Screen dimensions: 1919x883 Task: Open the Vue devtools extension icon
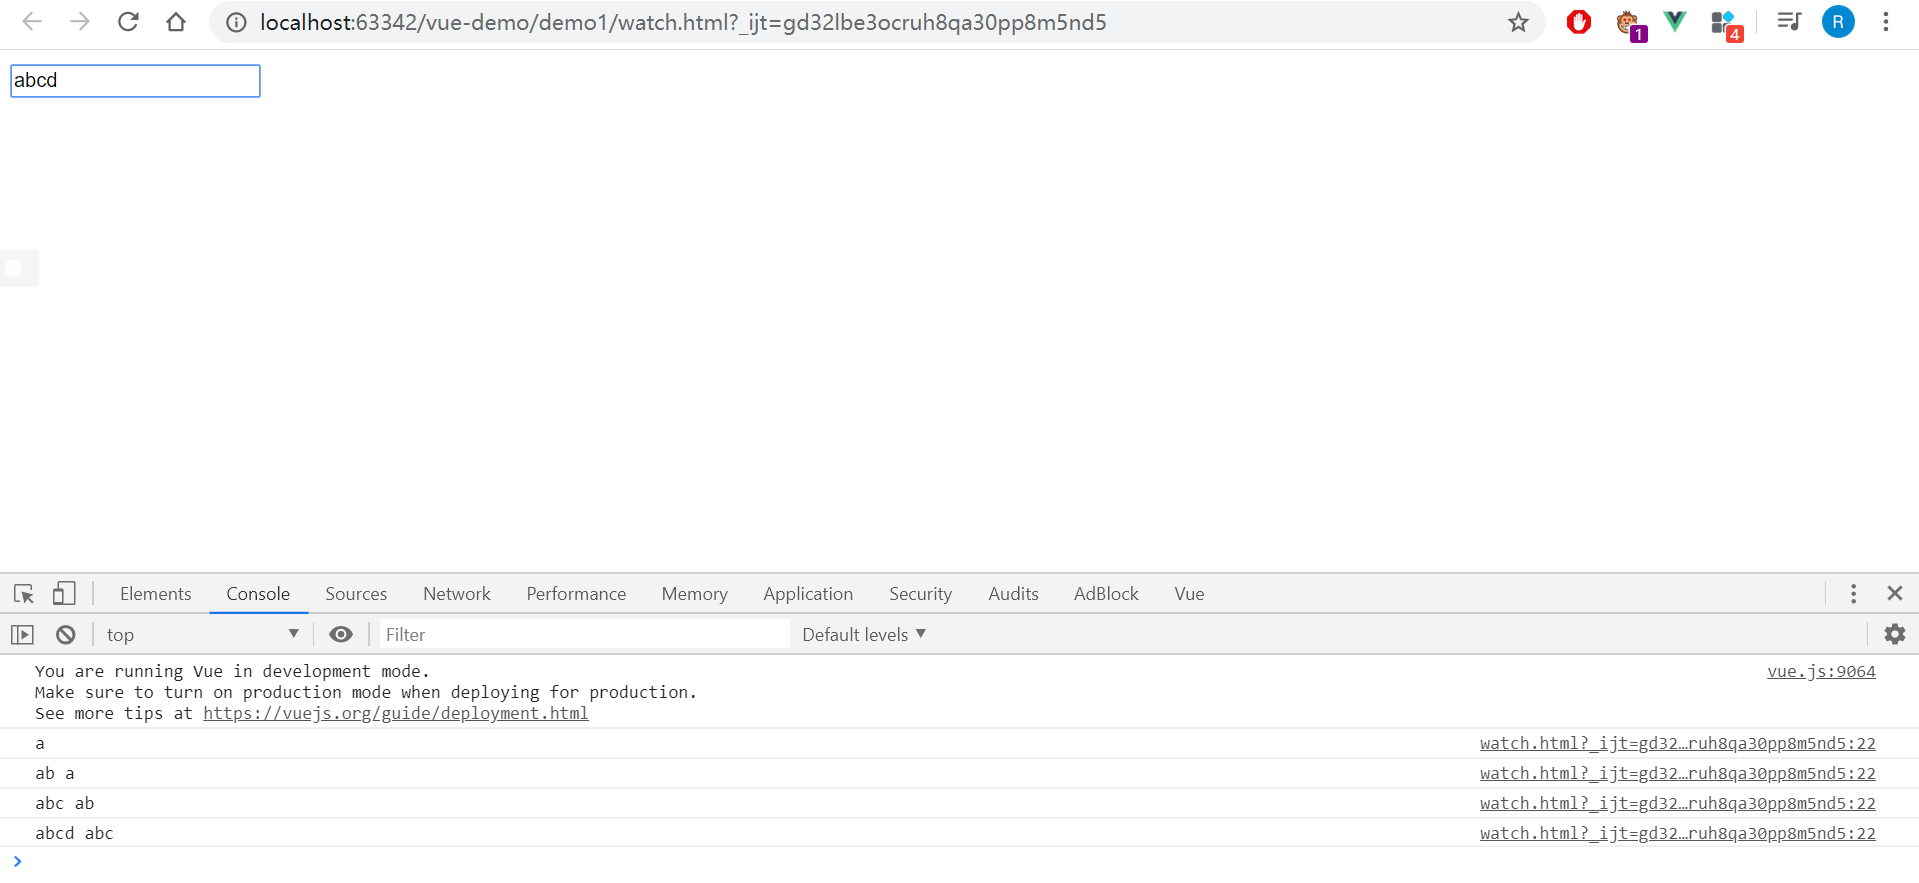pos(1675,21)
